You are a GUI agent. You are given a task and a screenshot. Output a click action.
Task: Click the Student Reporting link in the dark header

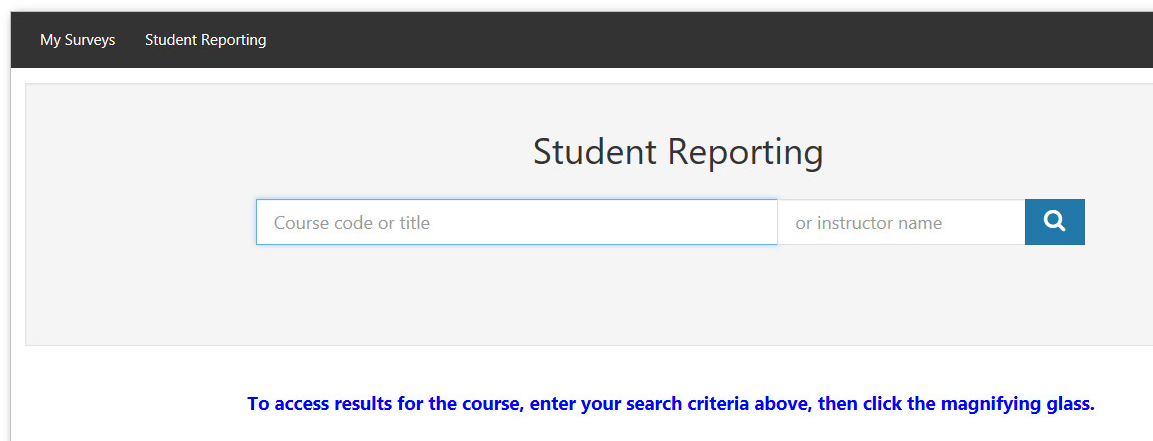click(x=205, y=40)
